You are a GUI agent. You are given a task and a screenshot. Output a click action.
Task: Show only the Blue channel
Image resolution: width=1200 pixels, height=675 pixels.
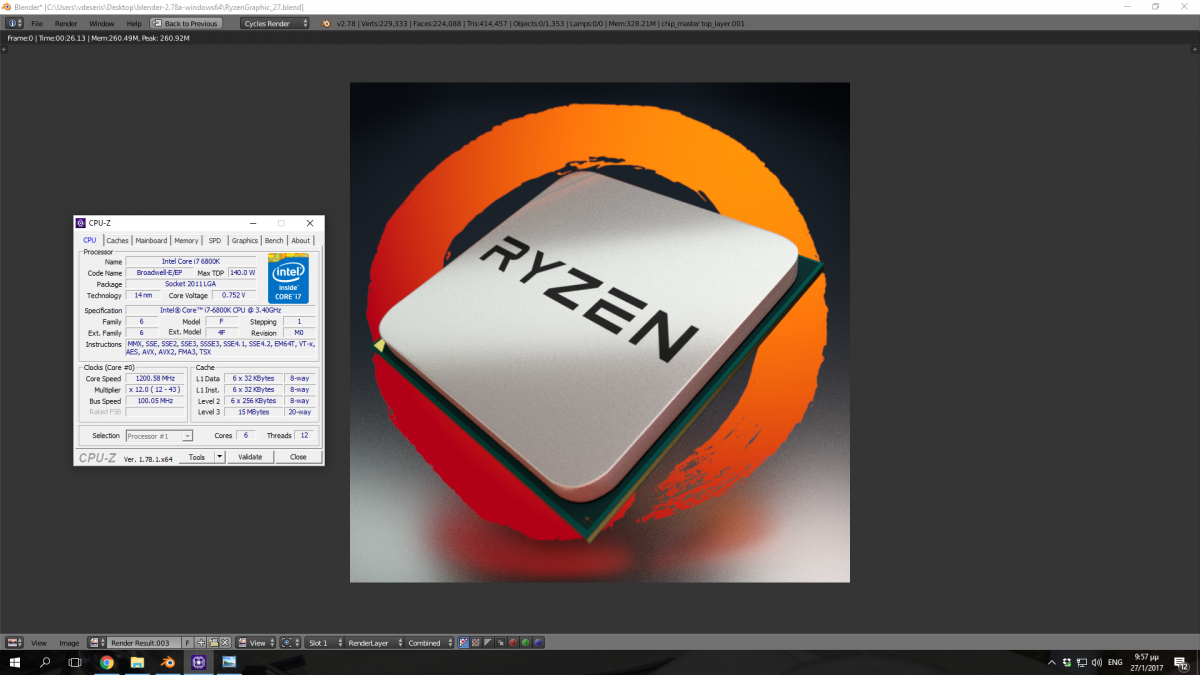(538, 643)
